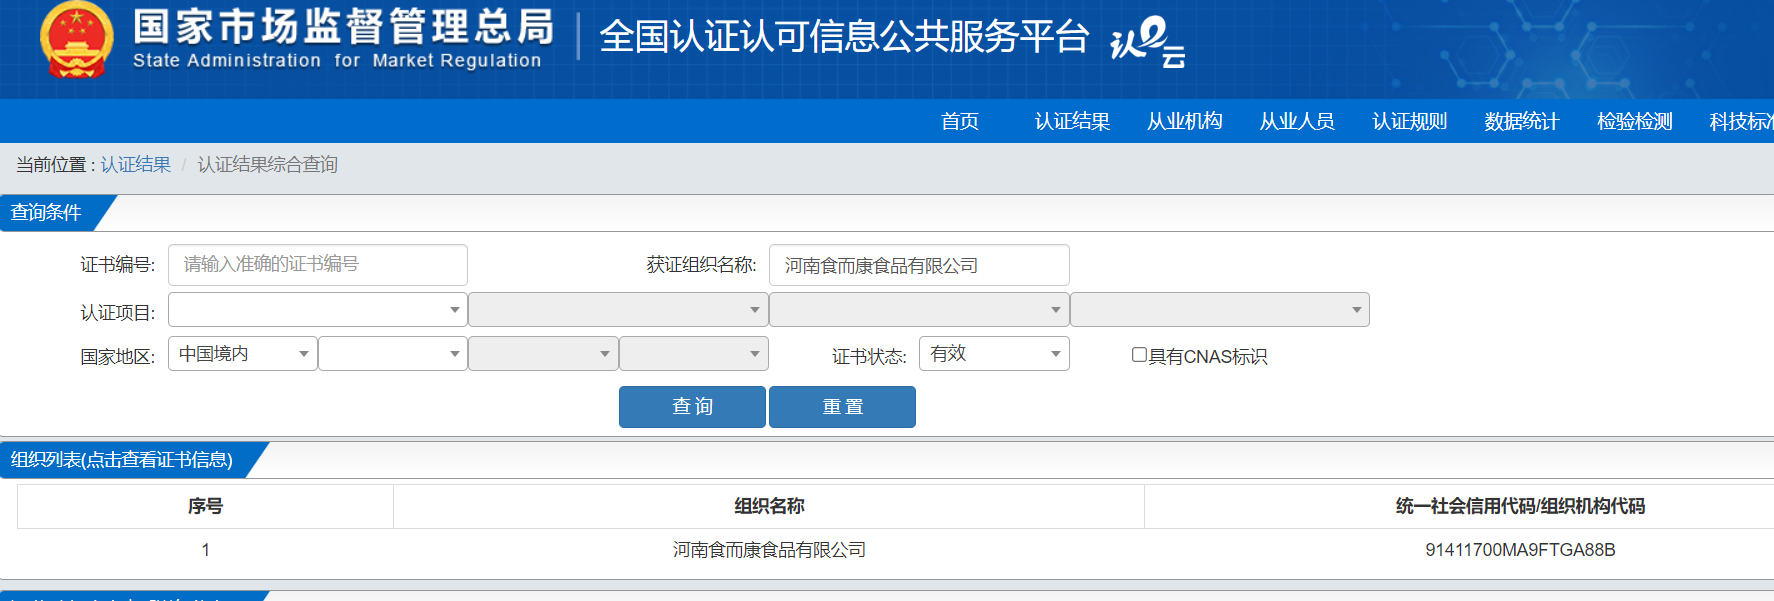Click the 统一社会信用代码/组织机构代码 column header
The image size is (1774, 601).
pos(1520,506)
